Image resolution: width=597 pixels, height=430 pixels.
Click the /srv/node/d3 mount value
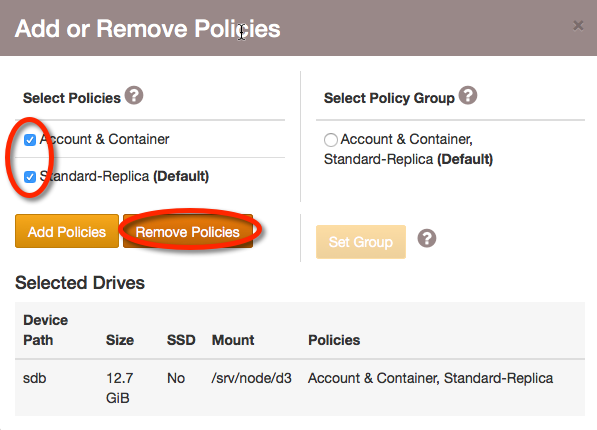point(252,378)
